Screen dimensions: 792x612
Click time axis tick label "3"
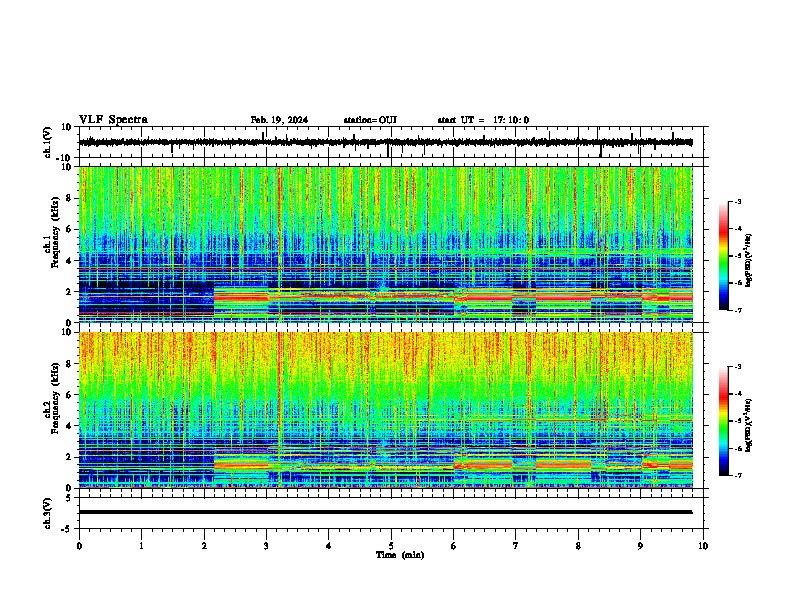point(266,546)
